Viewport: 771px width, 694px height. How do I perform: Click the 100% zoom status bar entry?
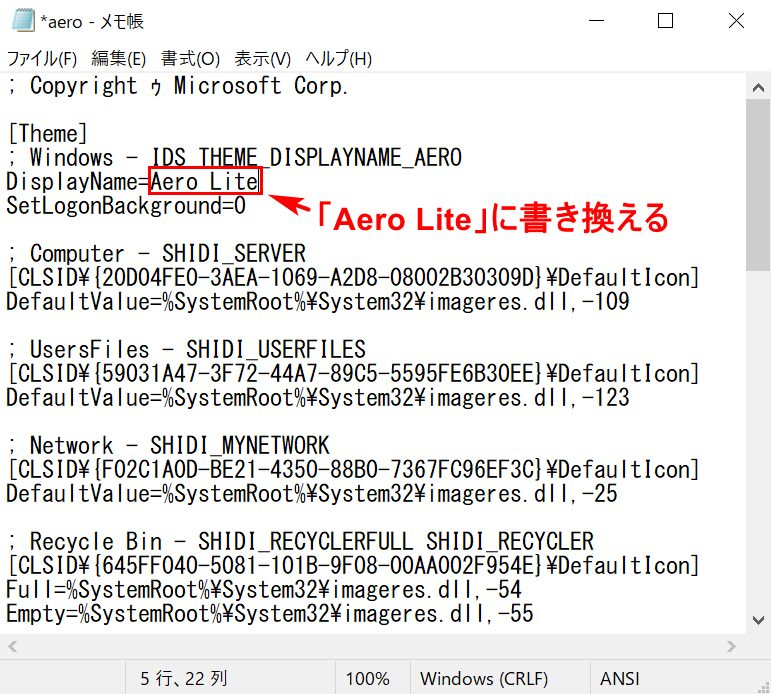[x=367, y=679]
